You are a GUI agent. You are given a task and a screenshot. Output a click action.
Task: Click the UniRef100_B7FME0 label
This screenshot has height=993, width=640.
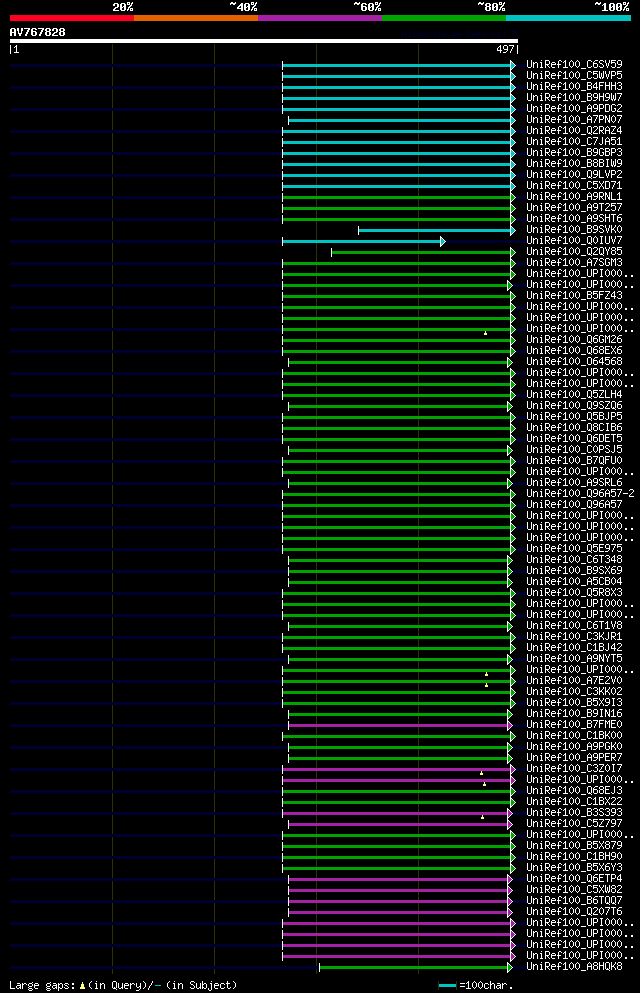coord(574,725)
